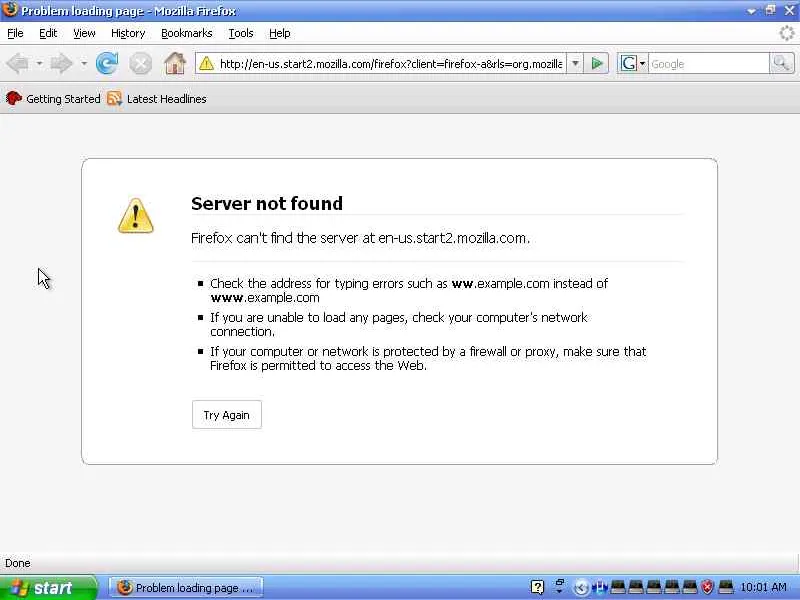Open the Back history dropdown arrow
800x600 pixels.
39,64
